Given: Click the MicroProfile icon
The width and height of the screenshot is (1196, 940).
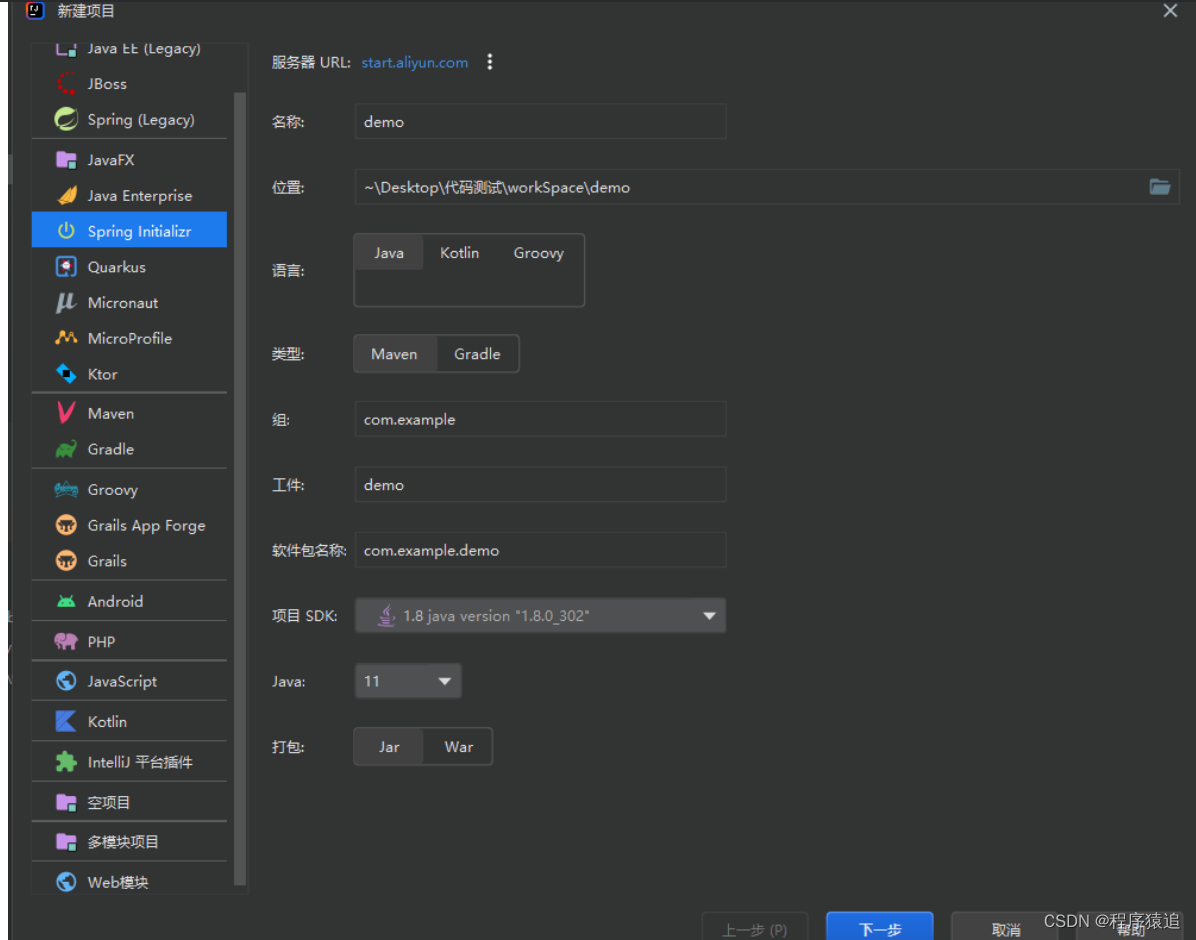Looking at the screenshot, I should (66, 338).
